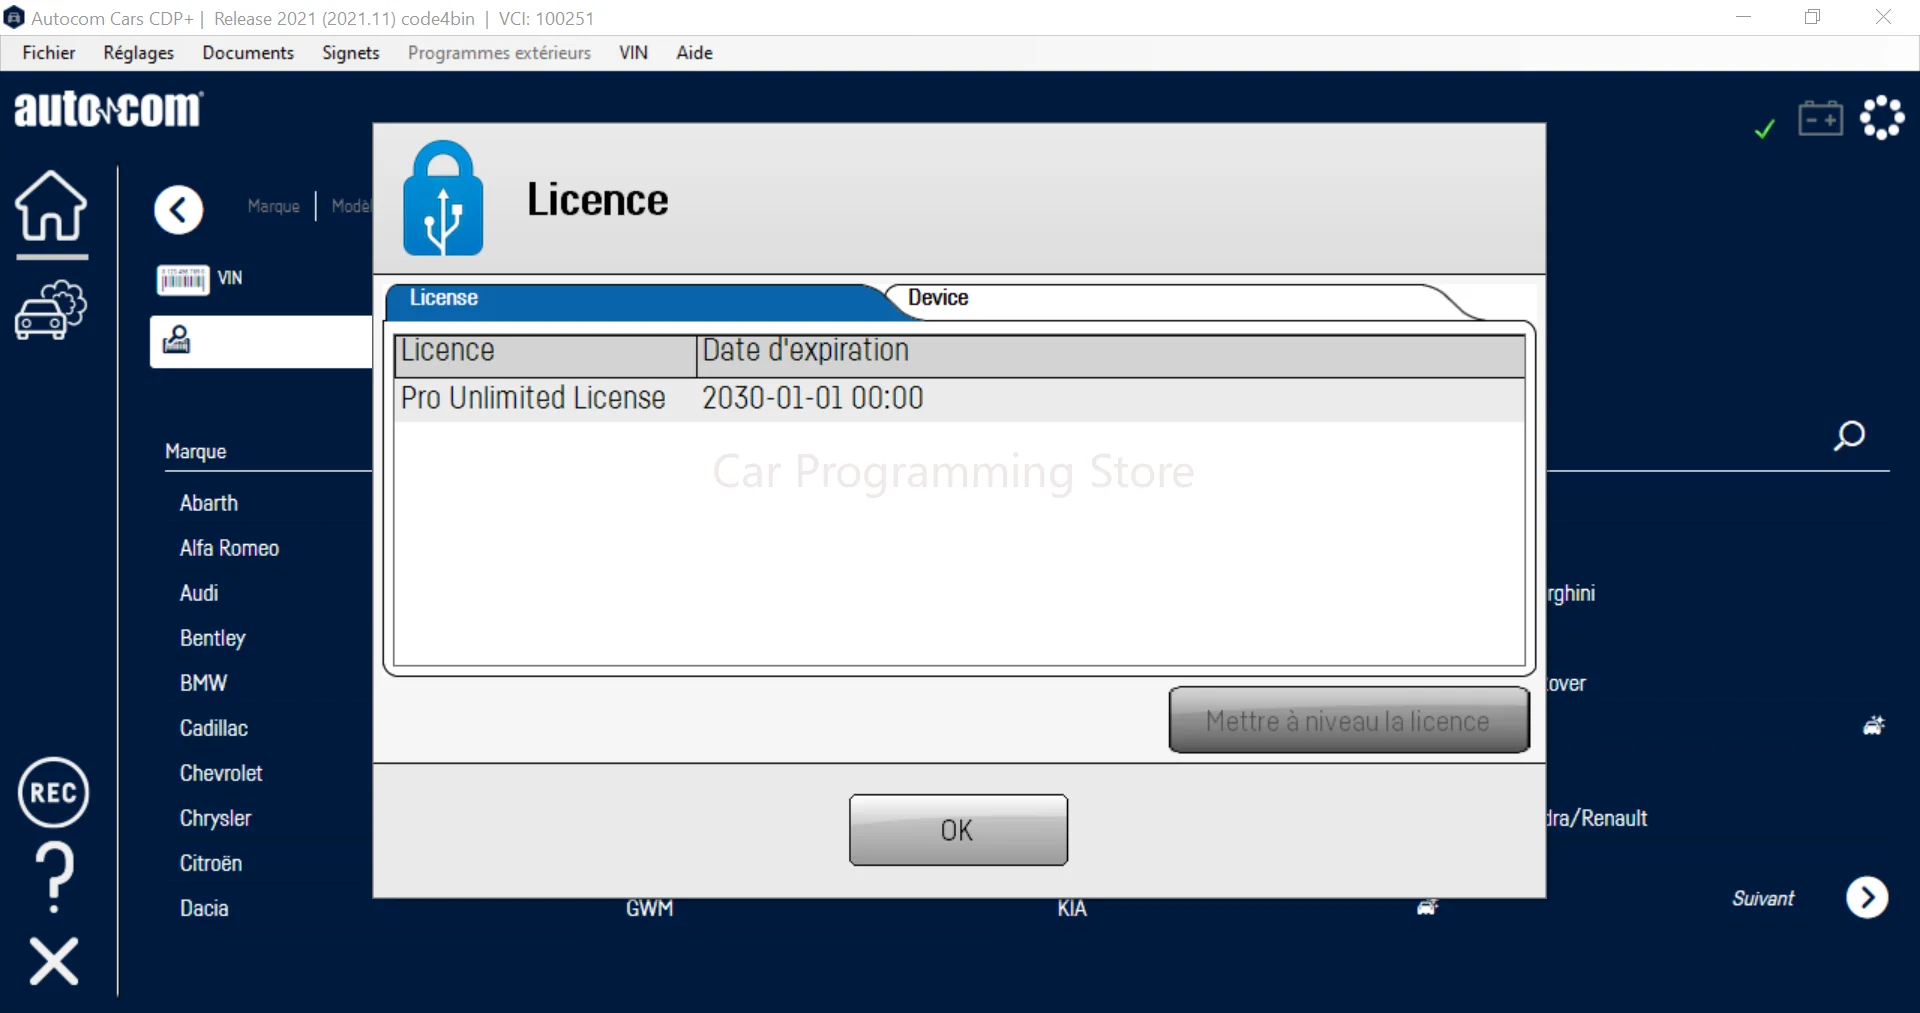Select the Pro Unlimited License row

(960, 399)
